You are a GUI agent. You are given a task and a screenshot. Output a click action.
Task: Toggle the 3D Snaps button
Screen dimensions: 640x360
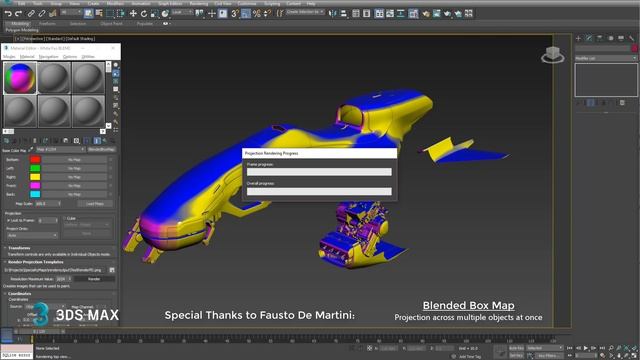[x=235, y=13]
